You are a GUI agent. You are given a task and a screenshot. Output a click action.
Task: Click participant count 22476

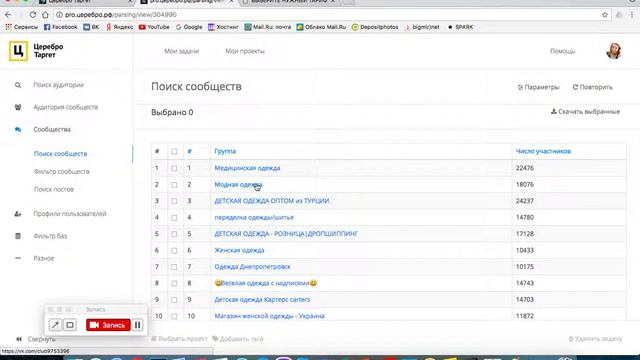[x=524, y=168]
